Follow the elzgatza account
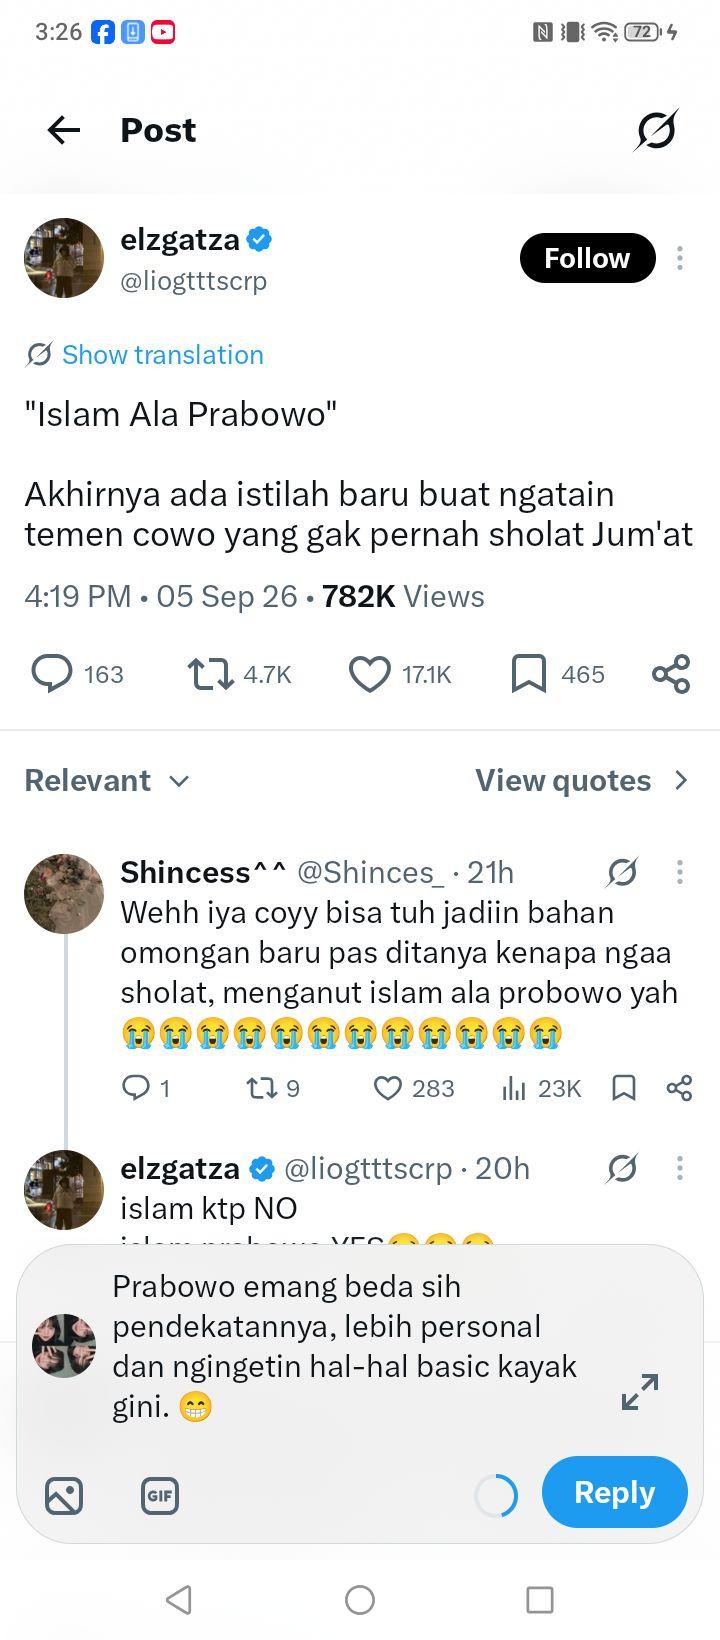The height and width of the screenshot is (1640, 720). 587,258
